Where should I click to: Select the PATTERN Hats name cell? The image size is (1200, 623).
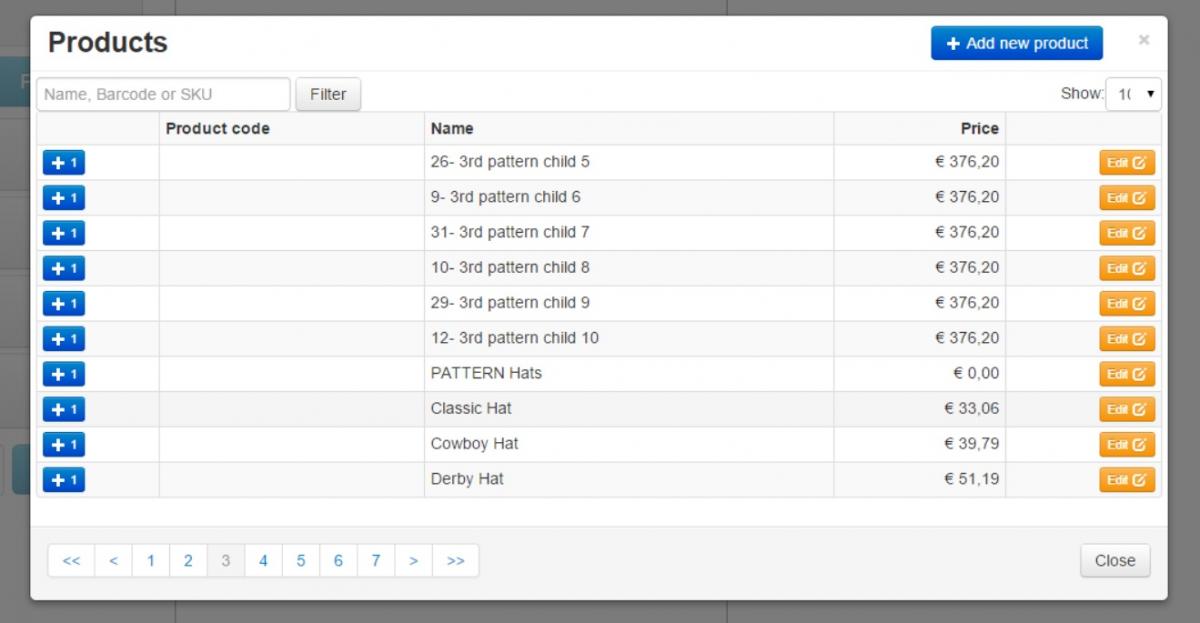pyautogui.click(x=629, y=374)
